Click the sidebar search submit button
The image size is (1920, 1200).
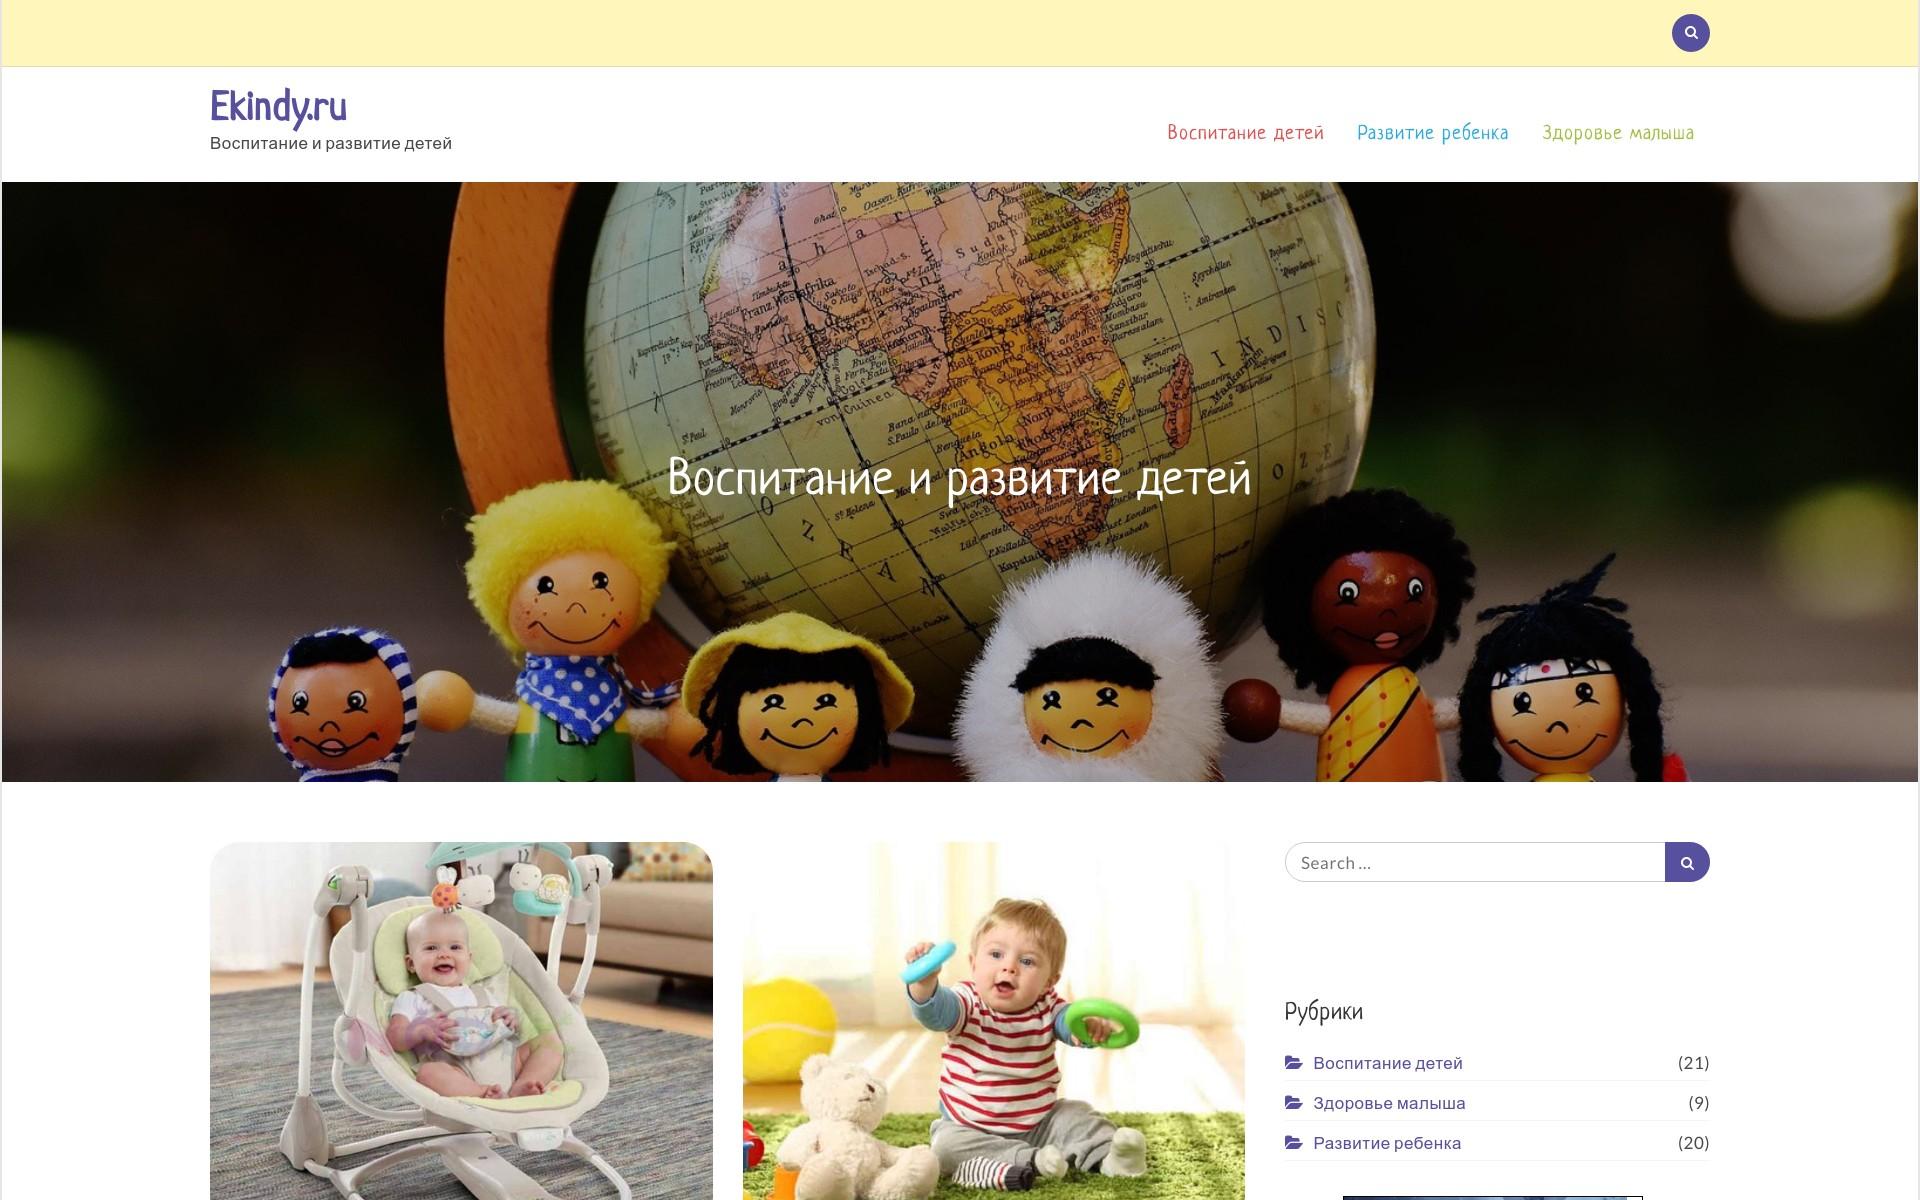click(x=1687, y=862)
